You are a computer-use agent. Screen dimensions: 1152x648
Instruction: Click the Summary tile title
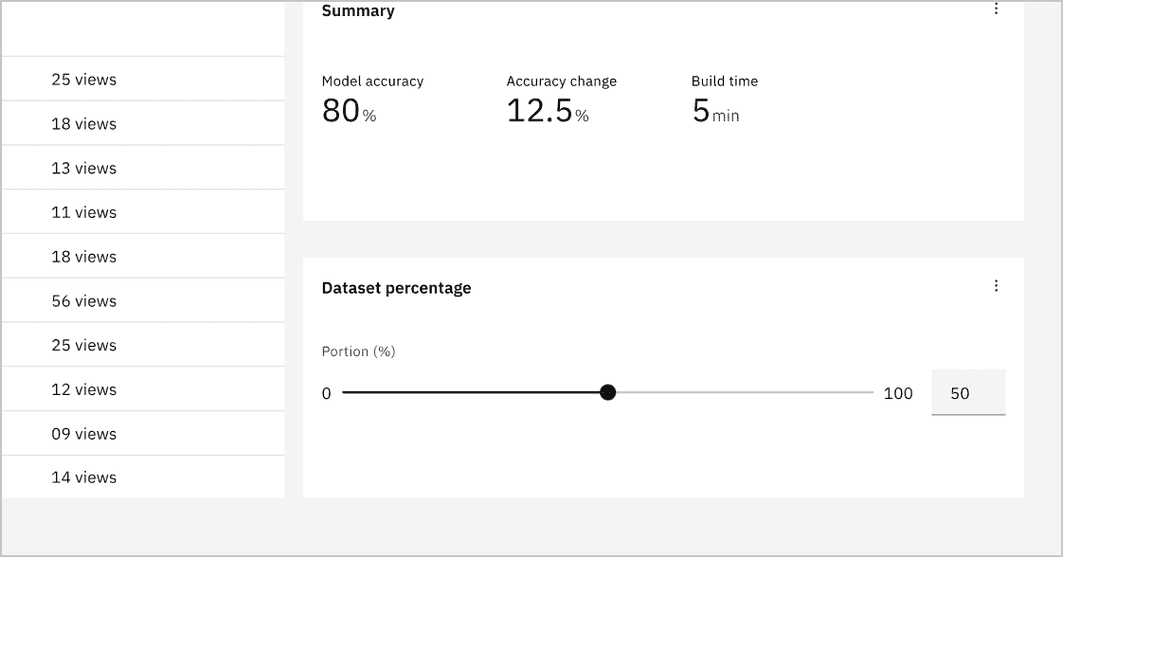coord(357,11)
